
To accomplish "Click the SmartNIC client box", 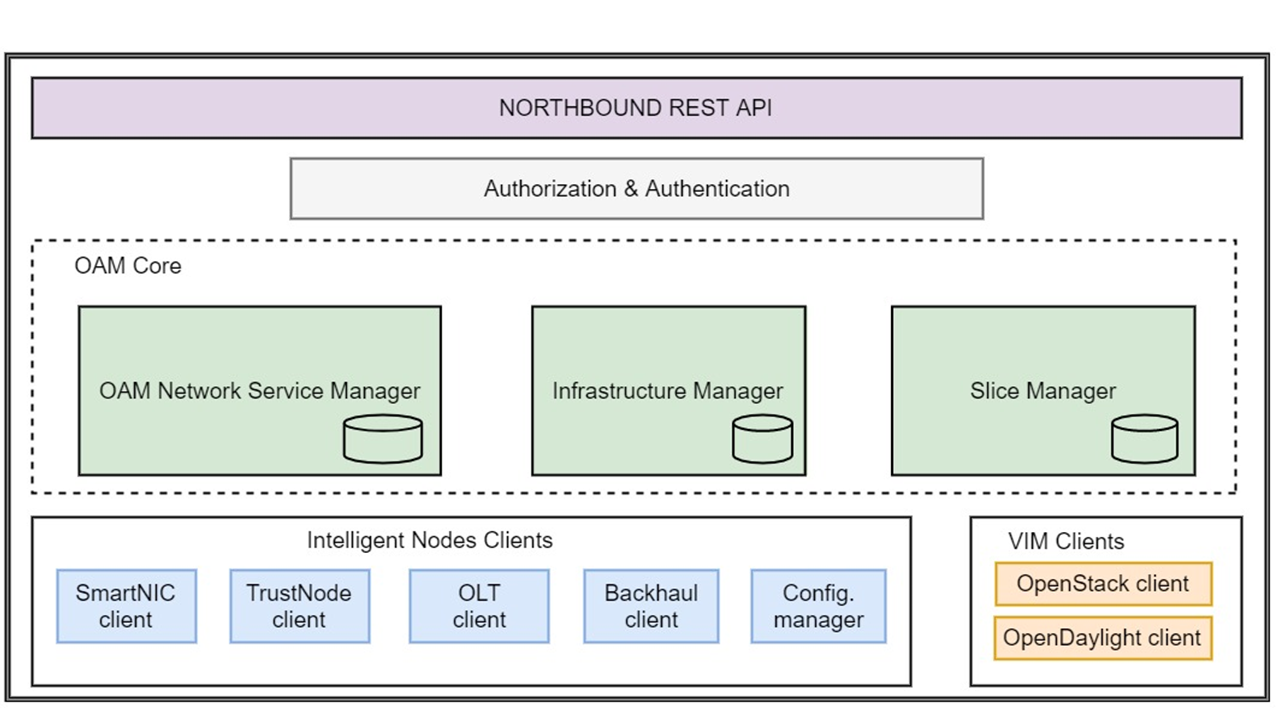I will 126,606.
